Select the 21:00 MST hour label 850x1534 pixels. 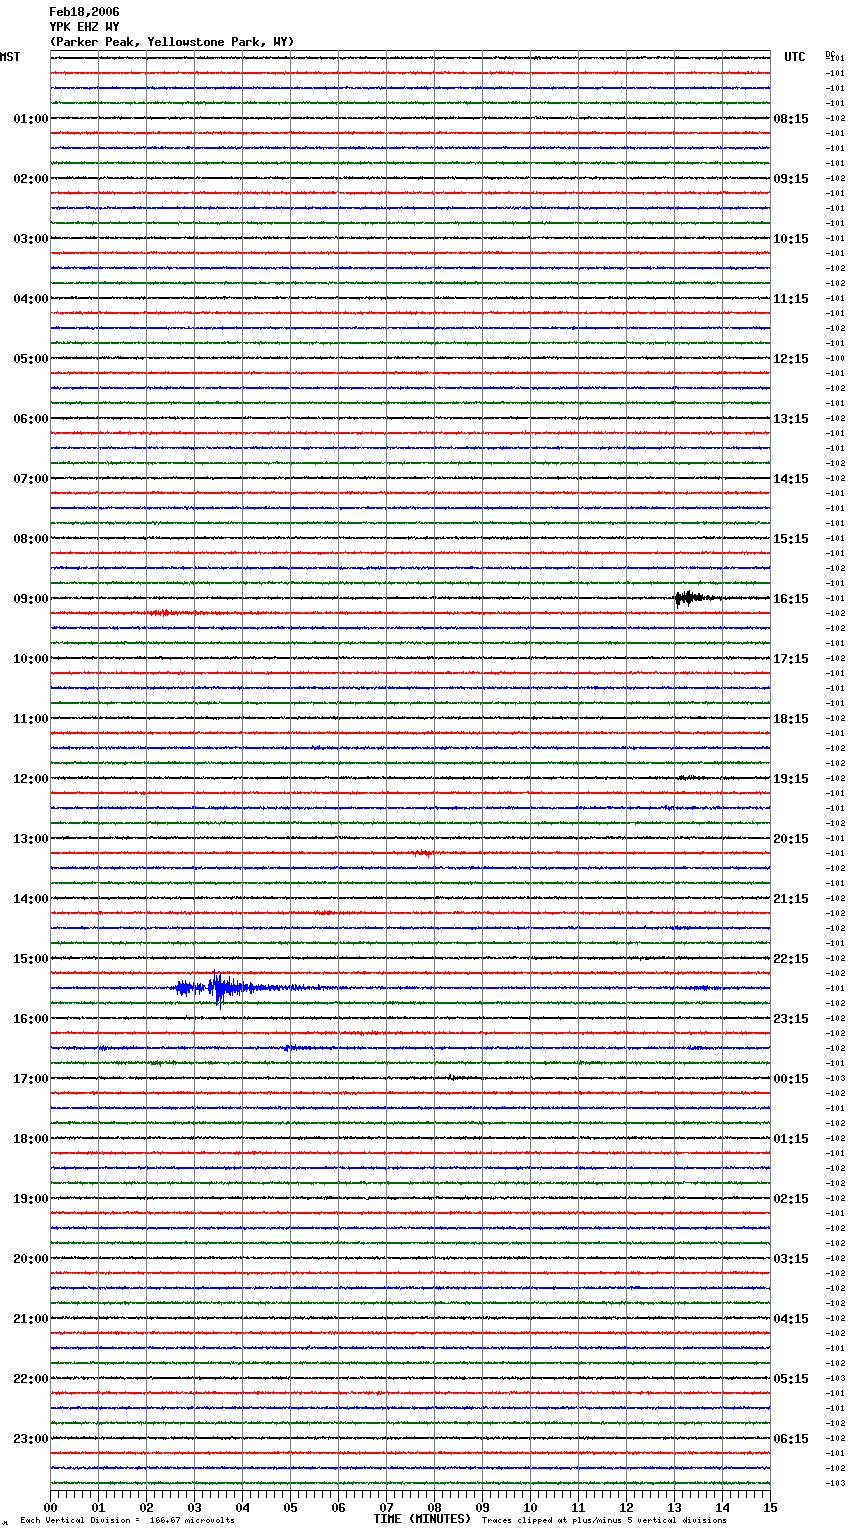coord(31,1319)
